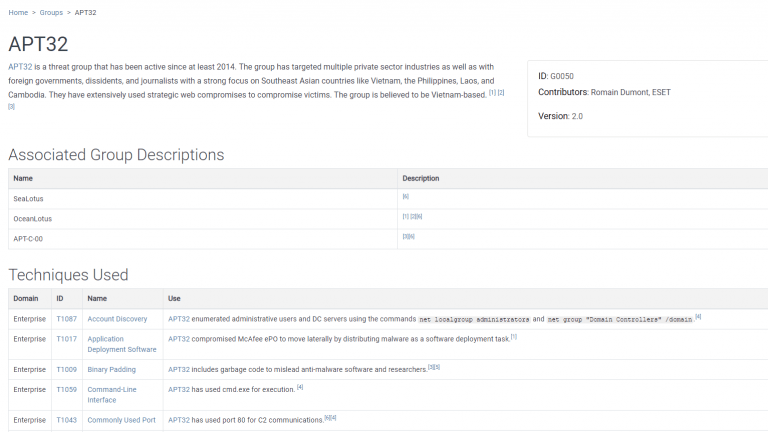Click the OceanLotus group name cell
The height and width of the screenshot is (432, 768).
33,218
